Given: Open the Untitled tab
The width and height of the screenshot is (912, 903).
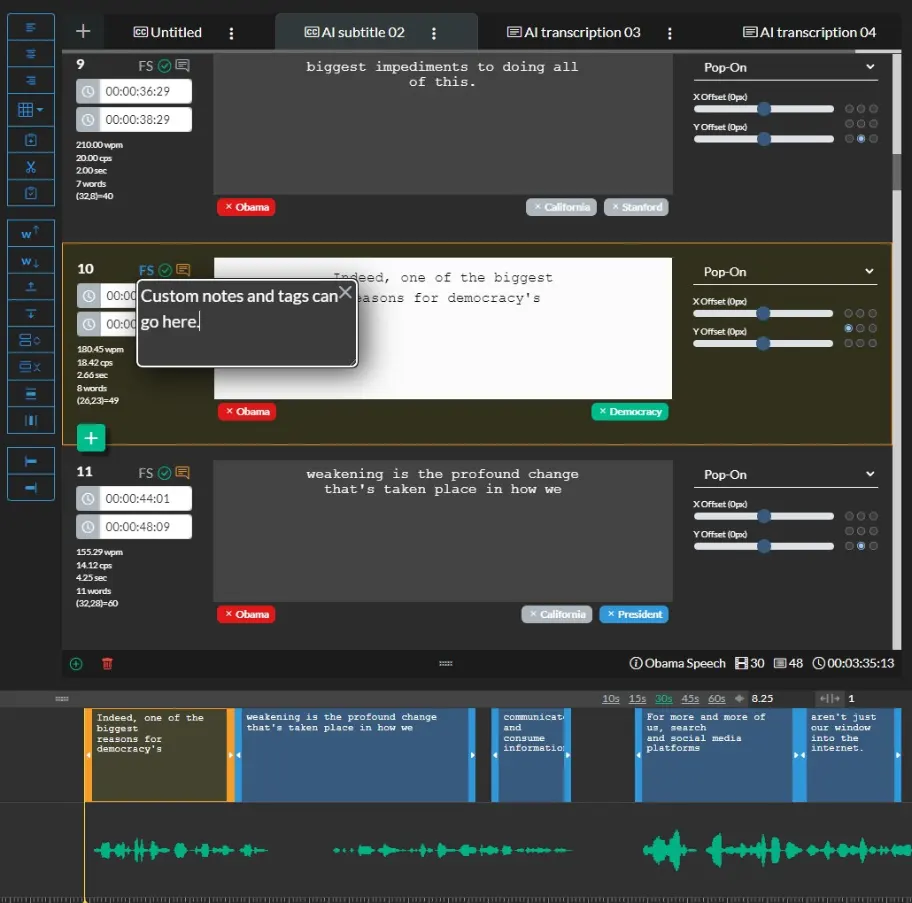Looking at the screenshot, I should [168, 32].
